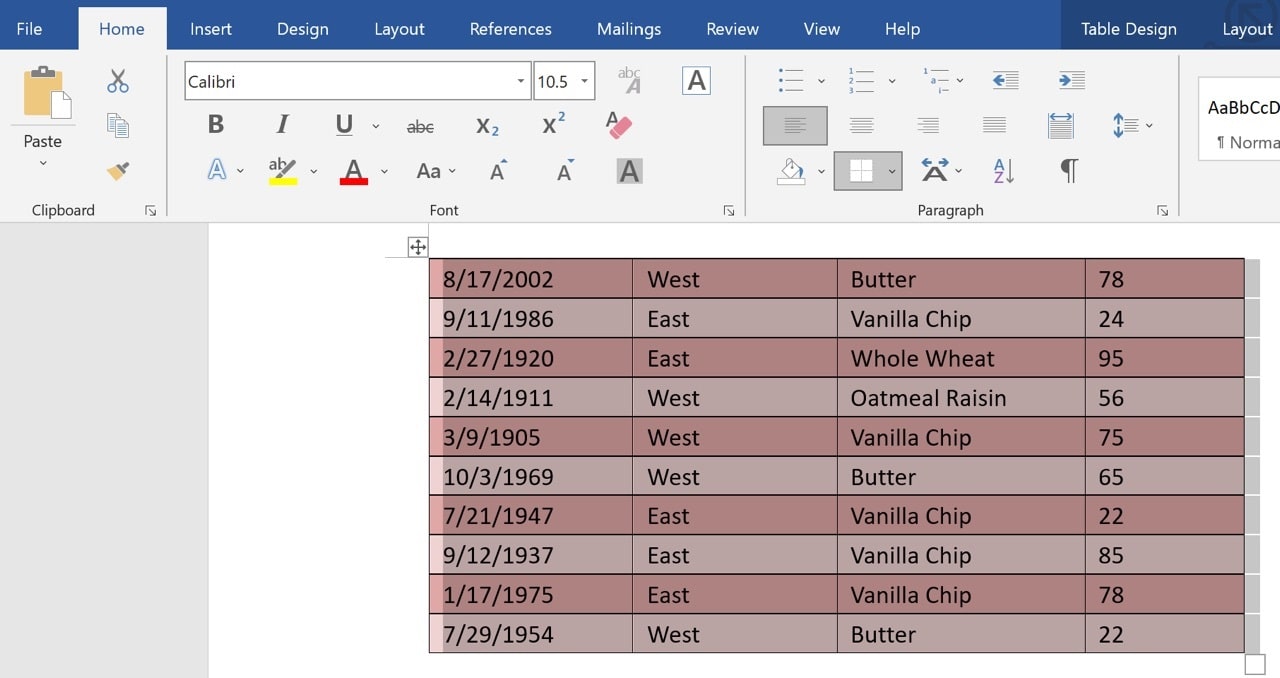
Task: Toggle paragraph marks visibility
Action: [x=1067, y=171]
